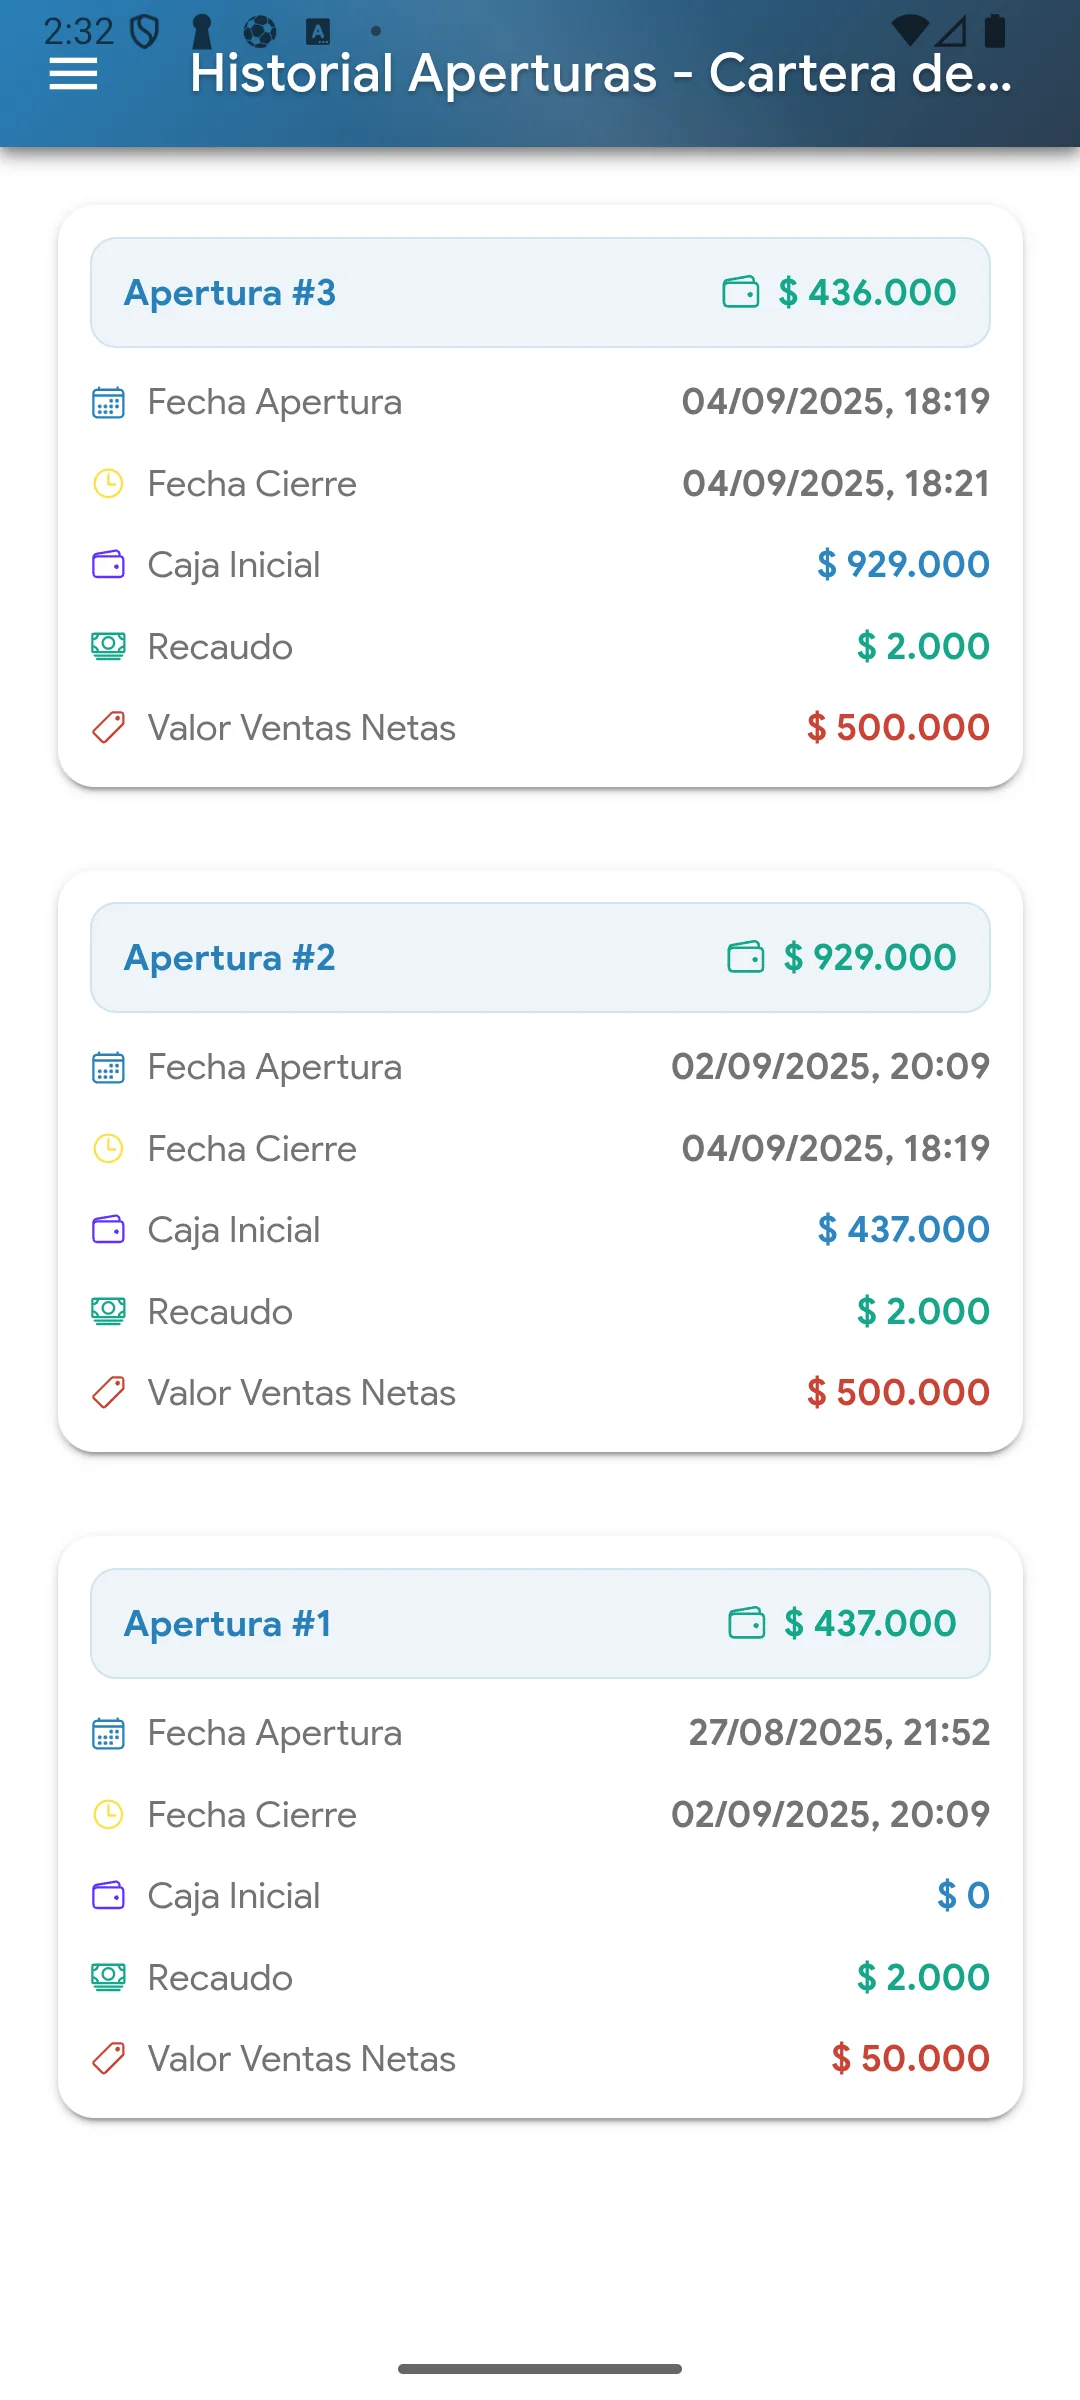Viewport: 1080px width, 2400px height.
Task: Tap the red tag icon in Apertura #1
Action: (108, 2059)
